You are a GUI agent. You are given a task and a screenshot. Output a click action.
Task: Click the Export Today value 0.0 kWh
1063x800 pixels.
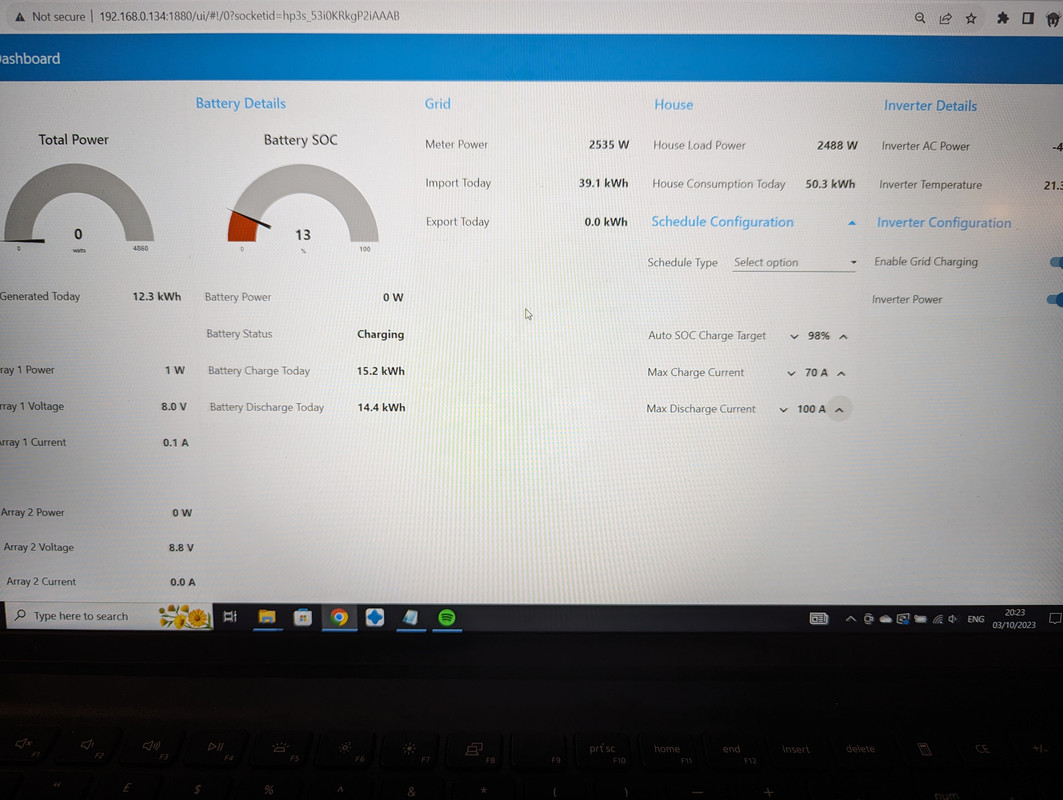point(606,222)
